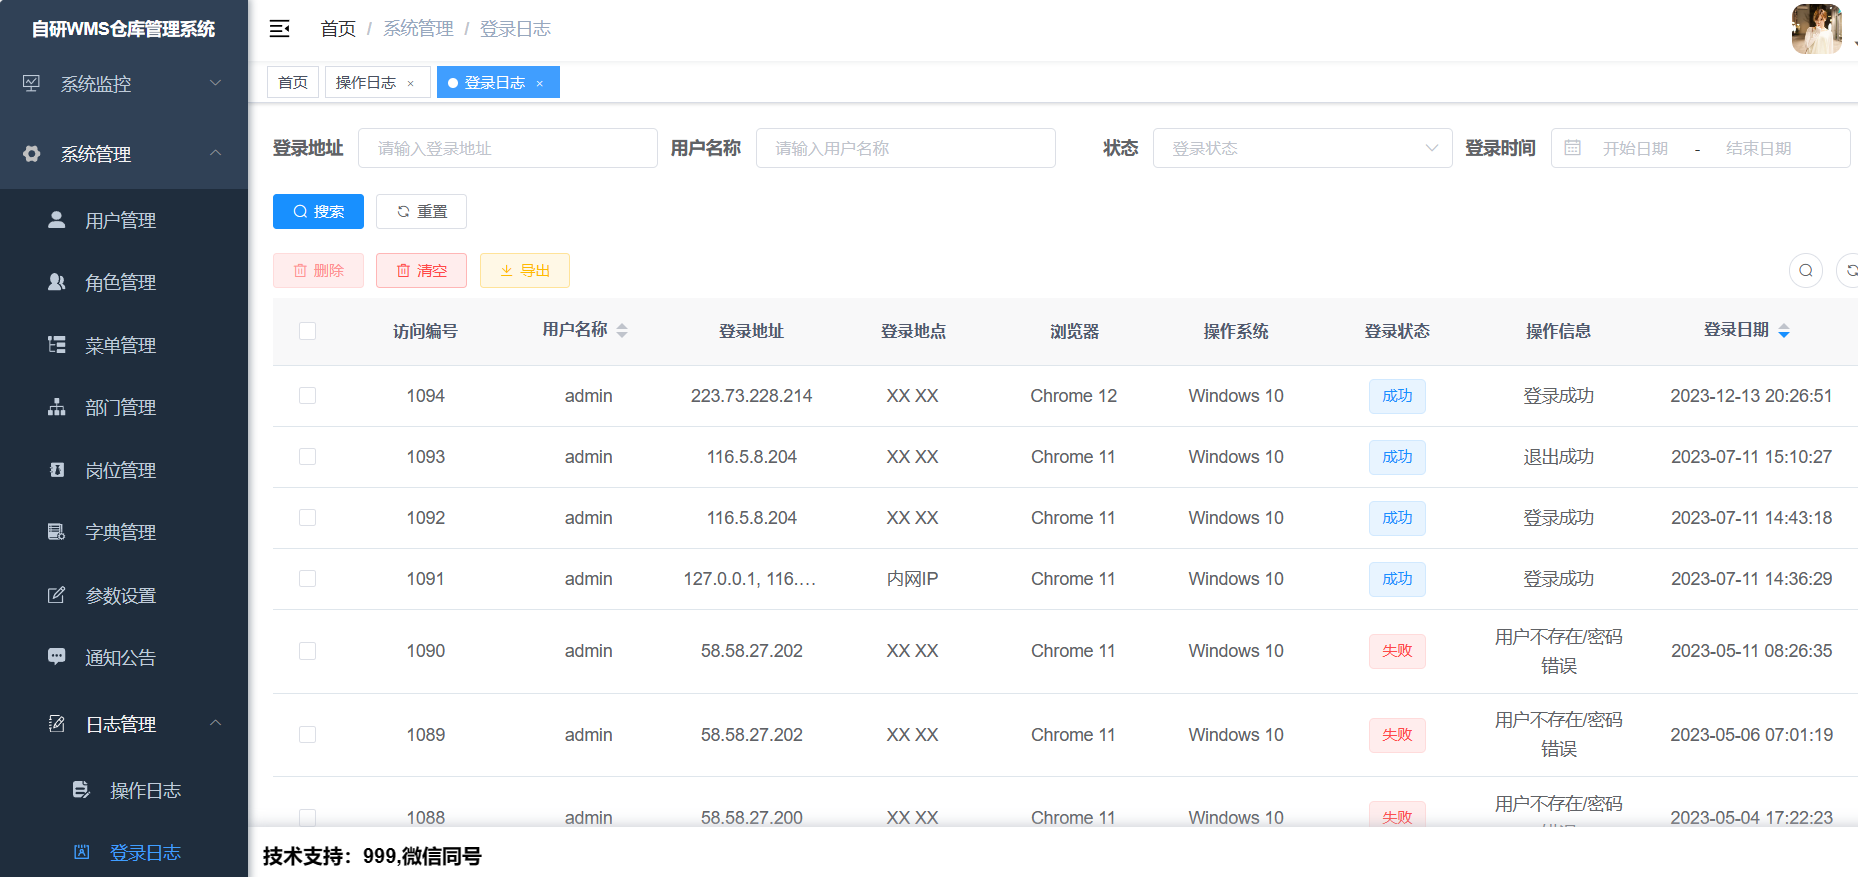Click the 重置 button
1858x877 pixels.
coord(421,211)
